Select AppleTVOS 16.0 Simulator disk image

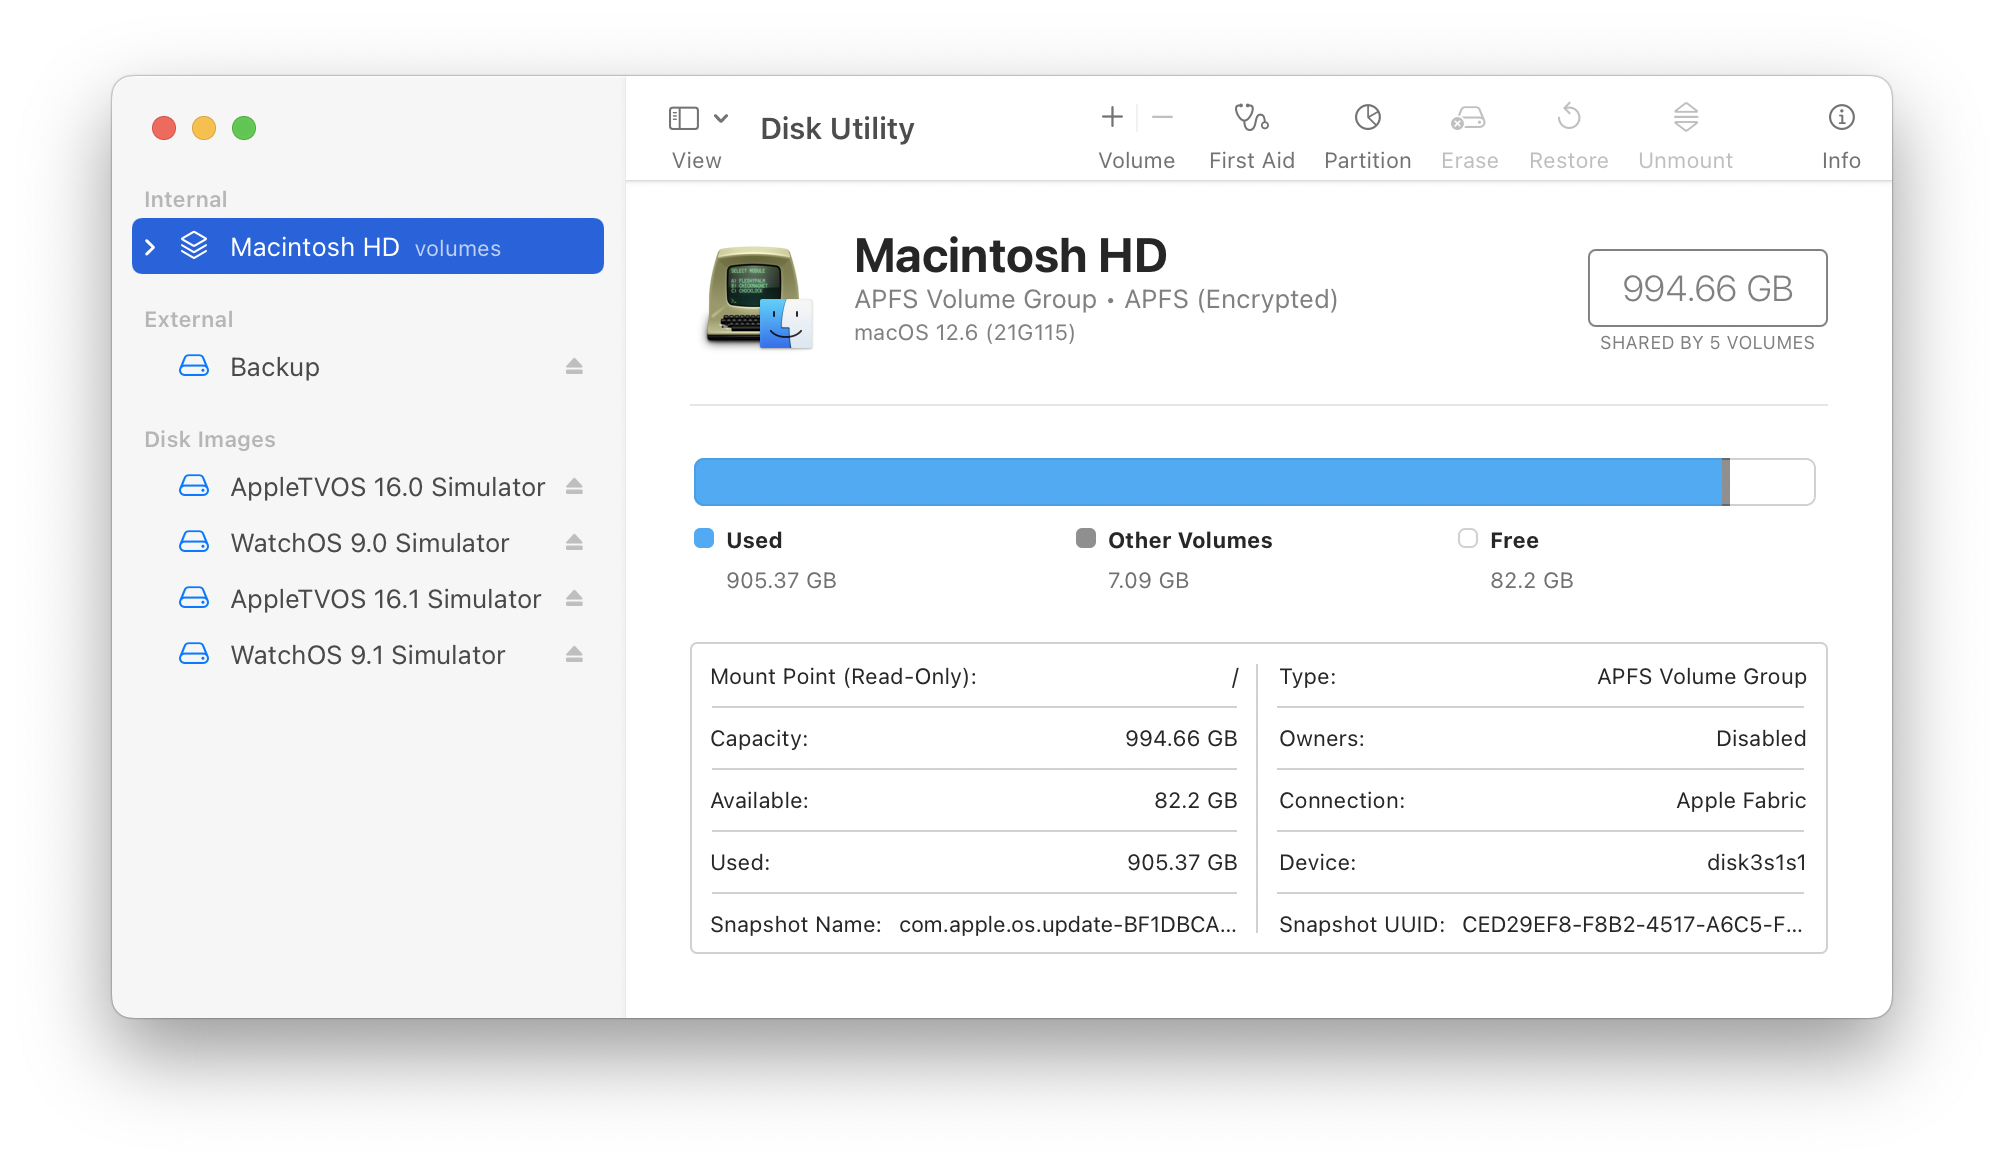pyautogui.click(x=368, y=487)
